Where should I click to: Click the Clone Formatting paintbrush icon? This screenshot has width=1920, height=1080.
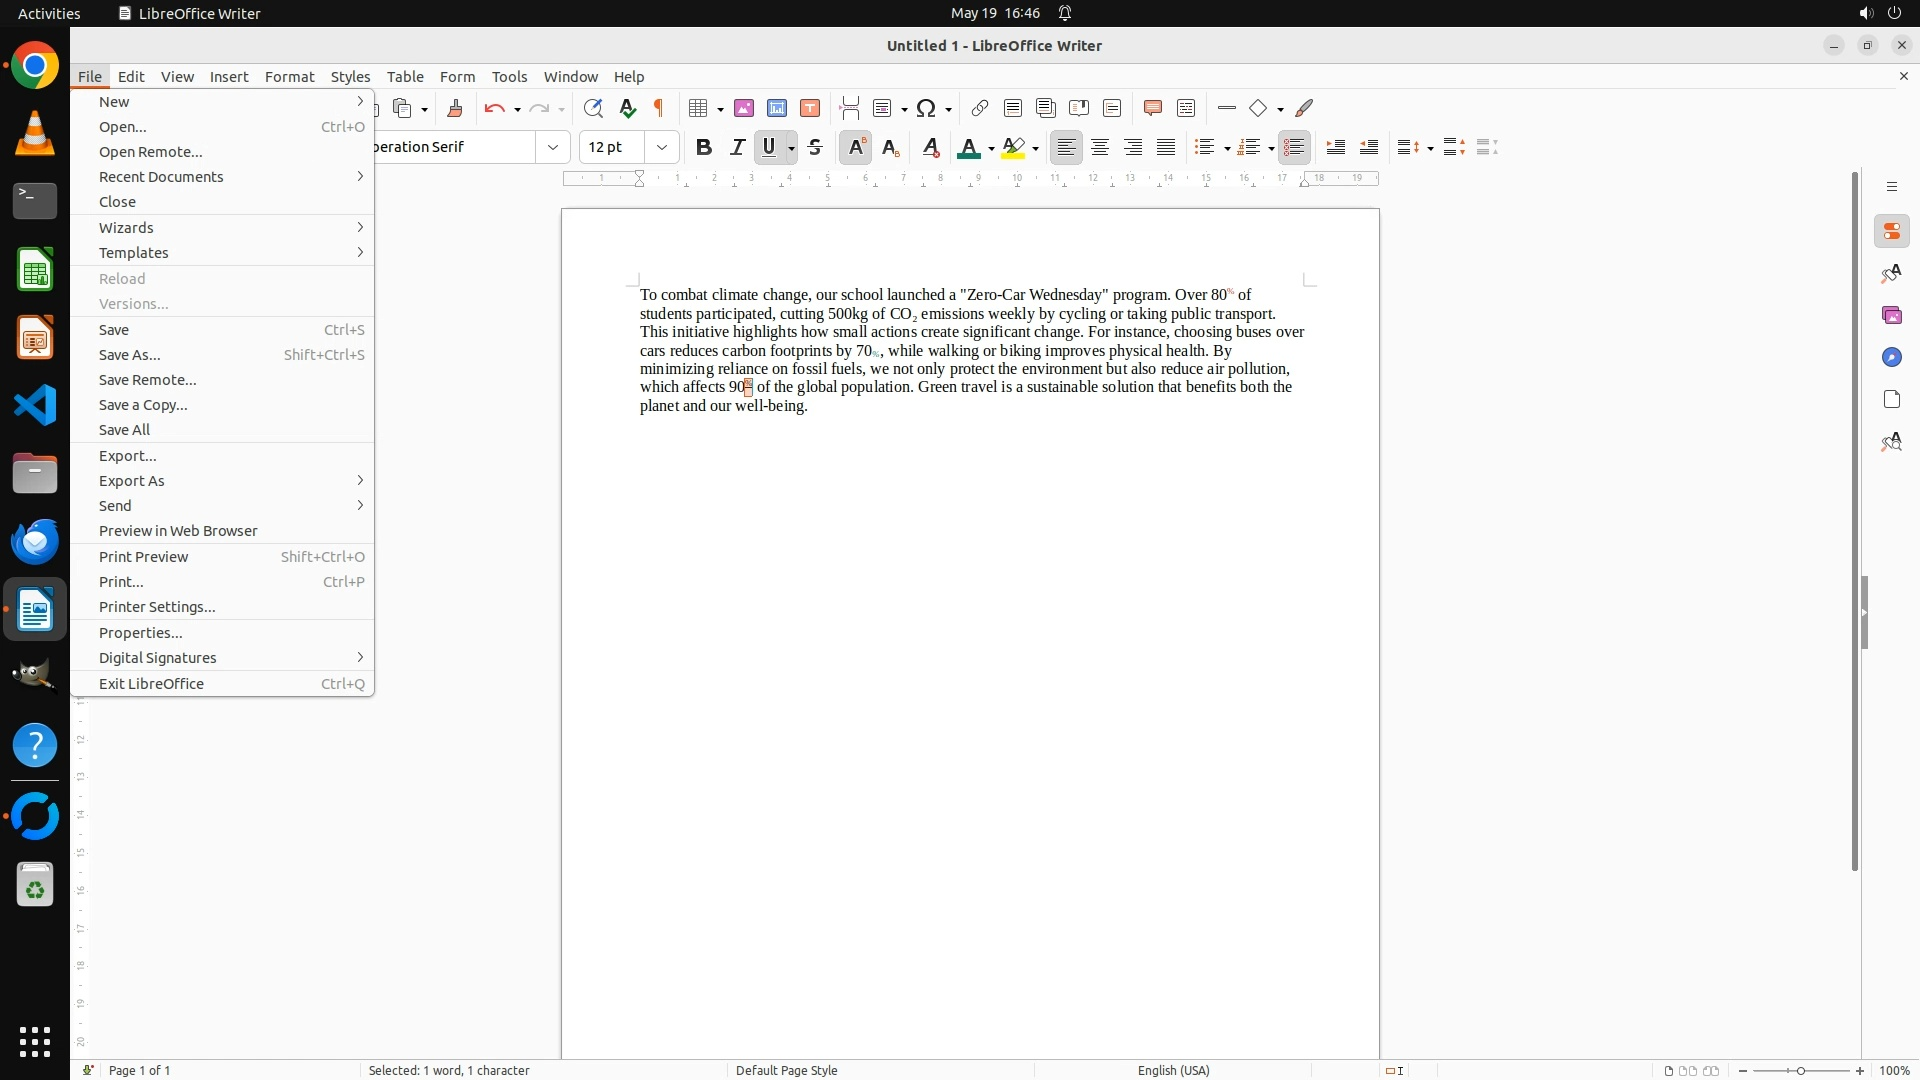coord(455,108)
